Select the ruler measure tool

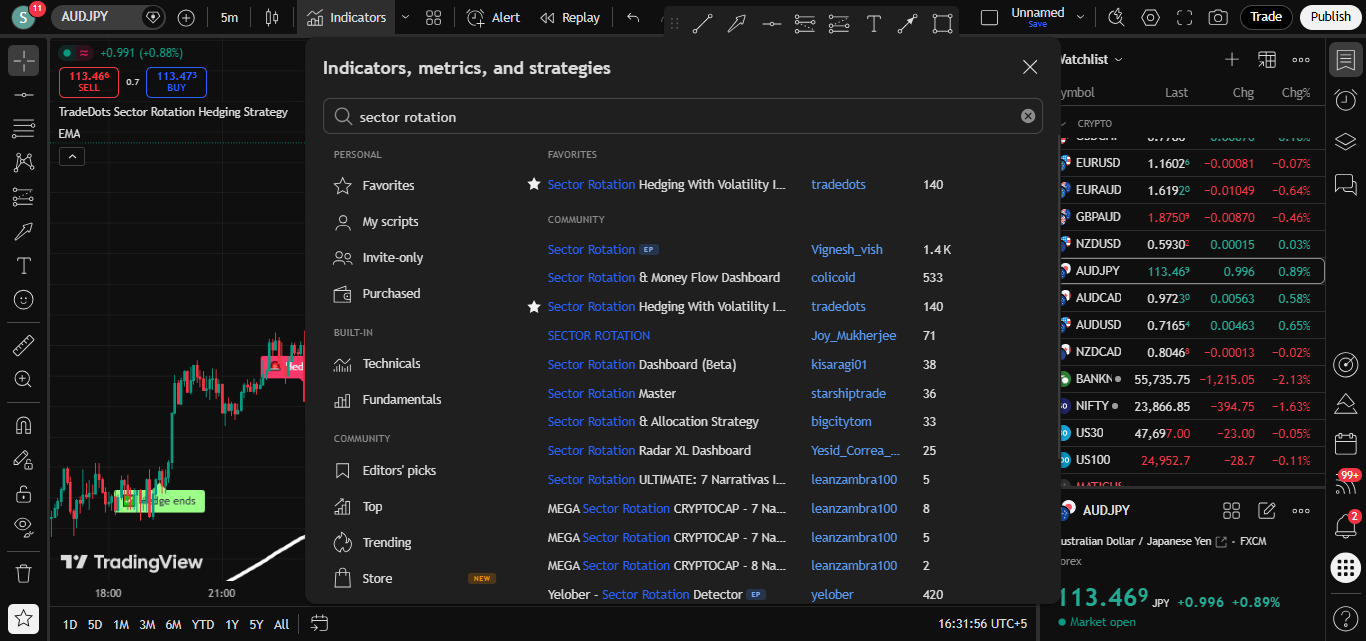tap(24, 346)
